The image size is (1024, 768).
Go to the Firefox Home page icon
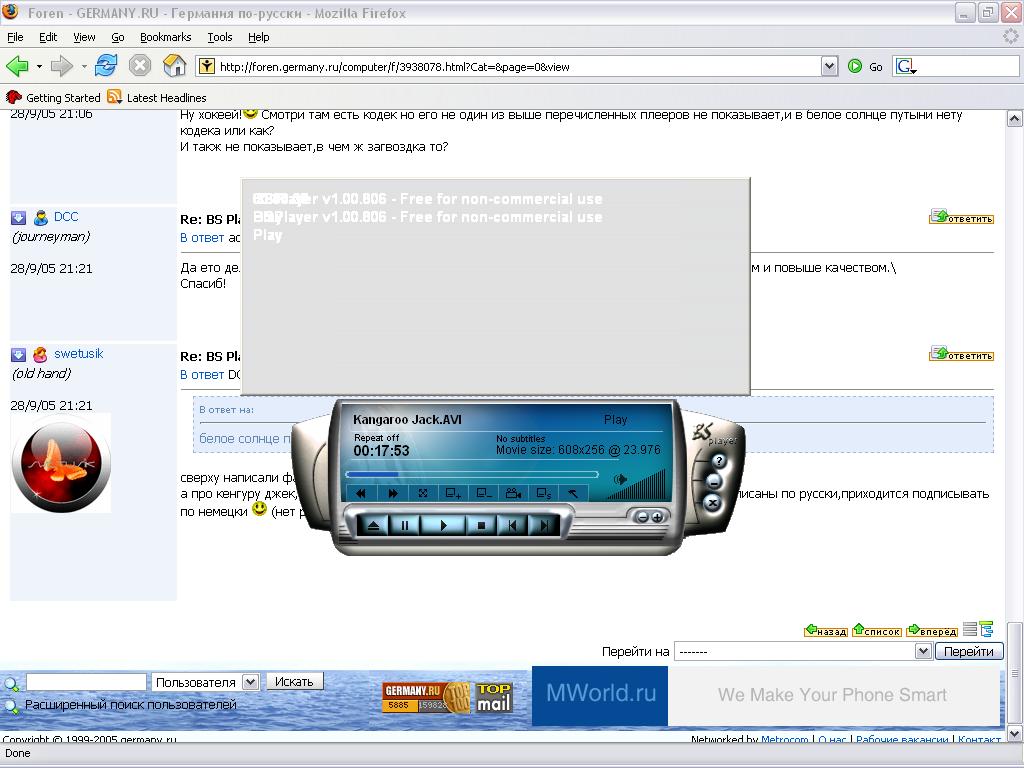tap(174, 66)
